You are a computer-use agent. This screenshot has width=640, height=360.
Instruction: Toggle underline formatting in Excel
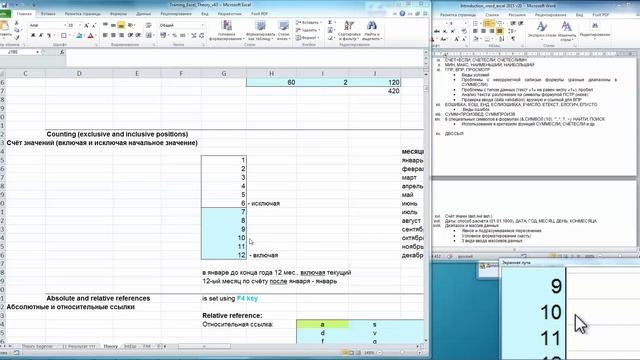click(x=49, y=36)
